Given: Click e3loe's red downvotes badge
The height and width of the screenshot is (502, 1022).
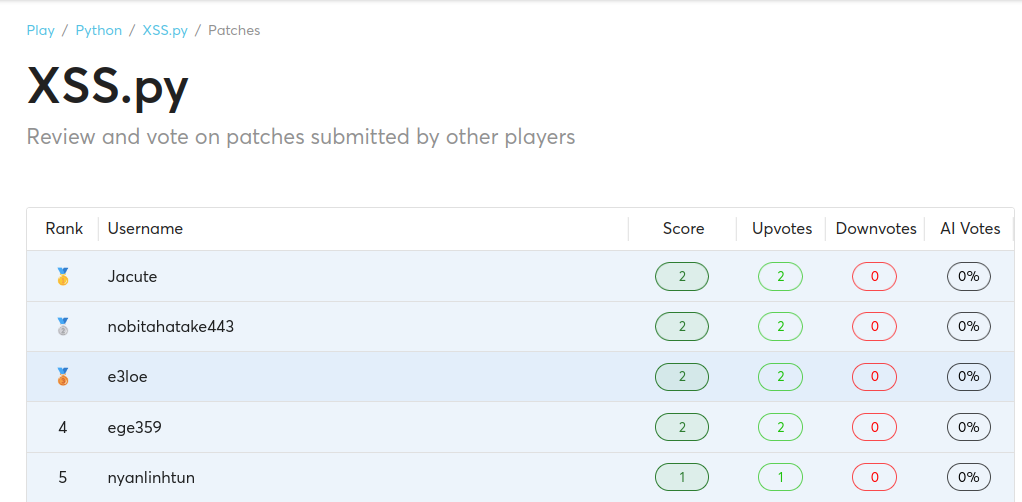Looking at the screenshot, I should pos(874,377).
